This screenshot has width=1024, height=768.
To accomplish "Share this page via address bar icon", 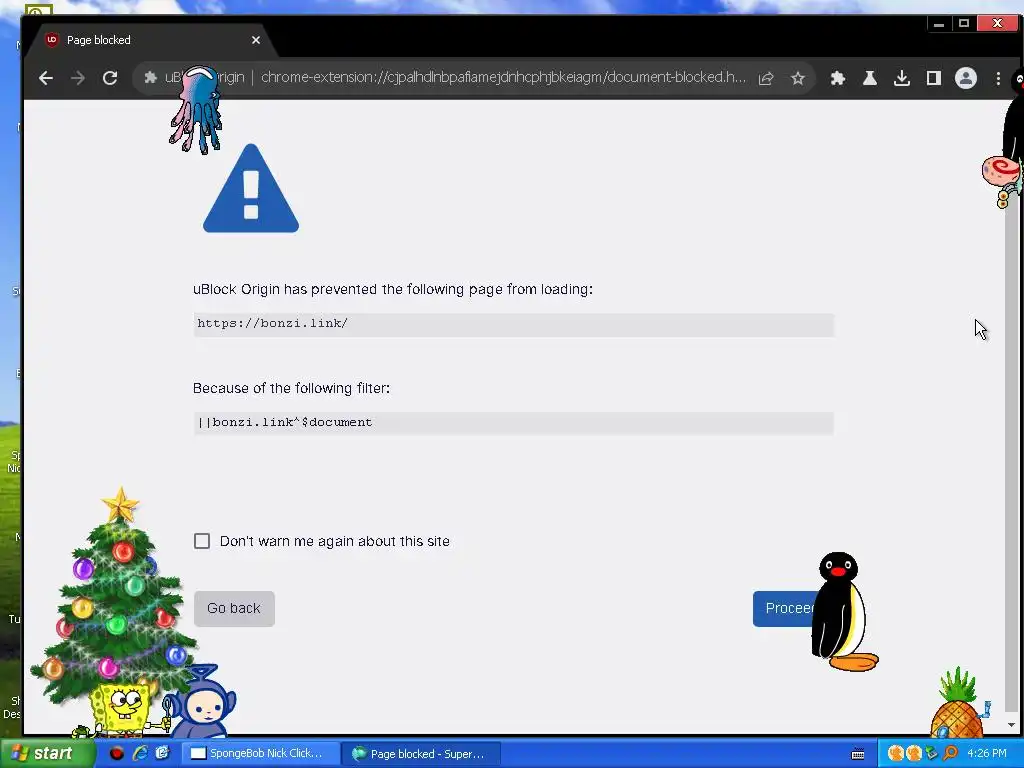I will tap(766, 78).
